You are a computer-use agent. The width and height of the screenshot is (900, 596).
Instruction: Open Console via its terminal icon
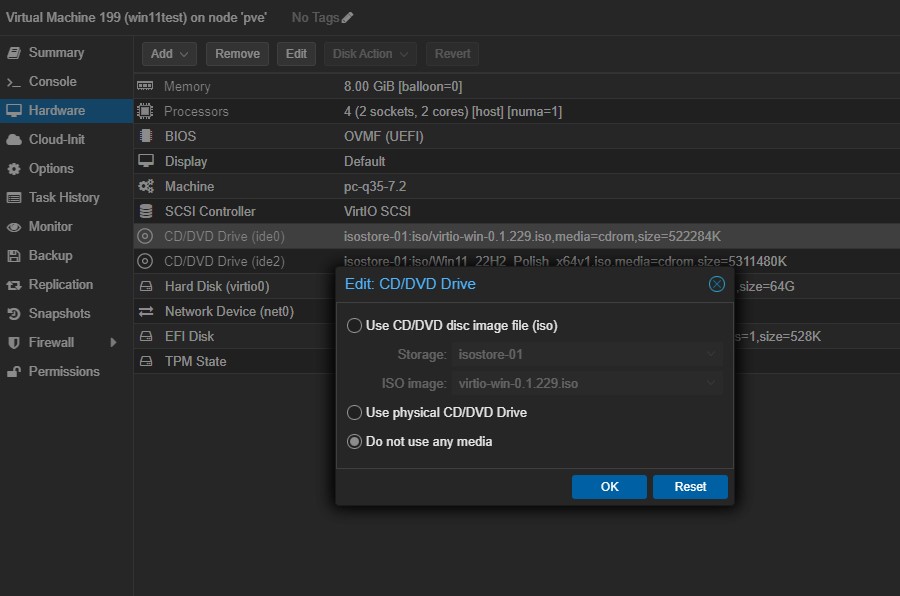[14, 82]
